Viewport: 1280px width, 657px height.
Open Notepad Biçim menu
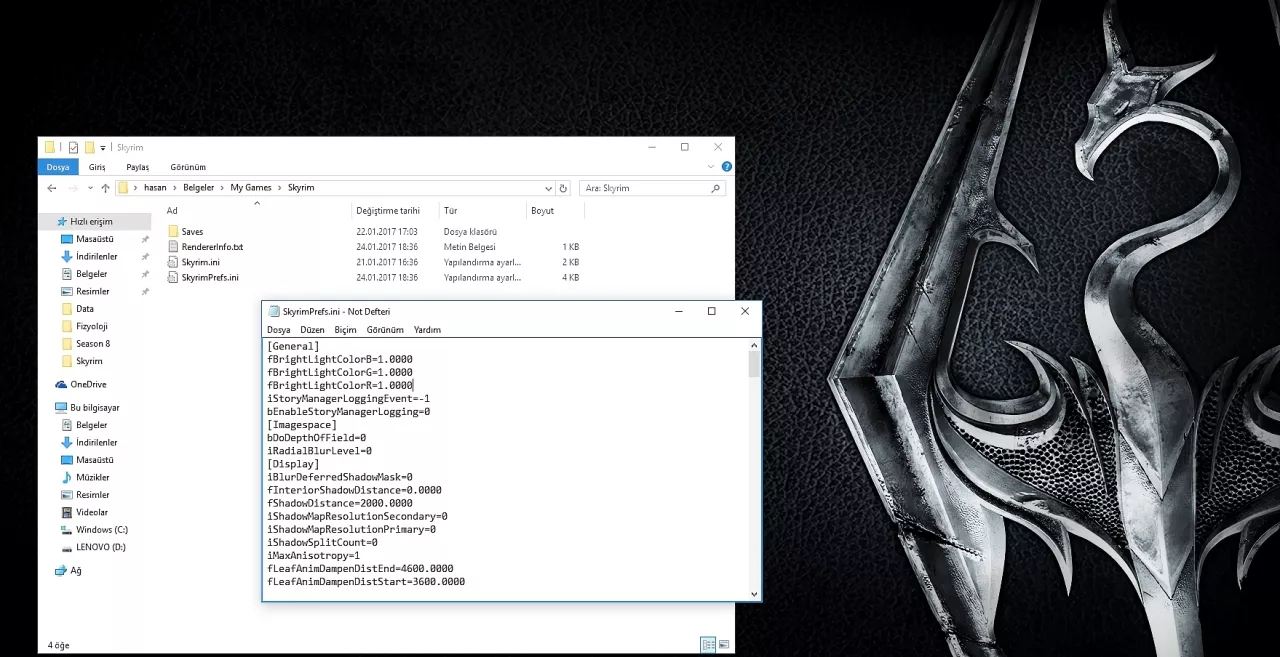pyautogui.click(x=345, y=329)
